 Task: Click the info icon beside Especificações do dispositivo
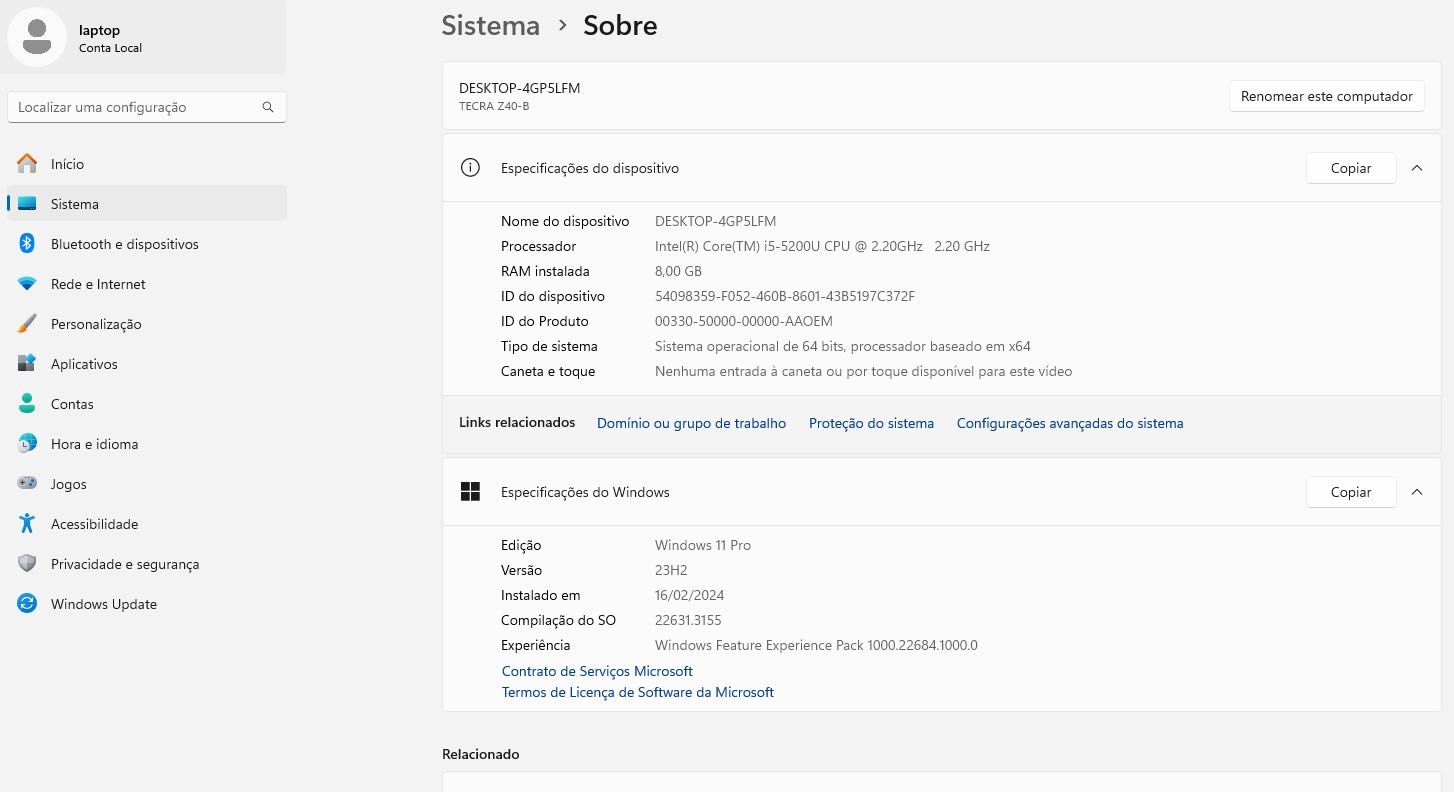click(x=470, y=168)
